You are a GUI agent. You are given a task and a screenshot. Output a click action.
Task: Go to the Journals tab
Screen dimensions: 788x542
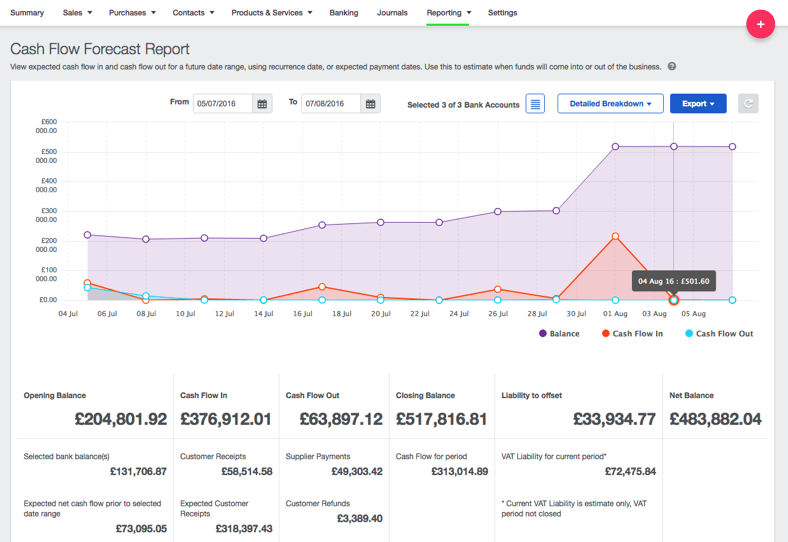[x=392, y=13]
